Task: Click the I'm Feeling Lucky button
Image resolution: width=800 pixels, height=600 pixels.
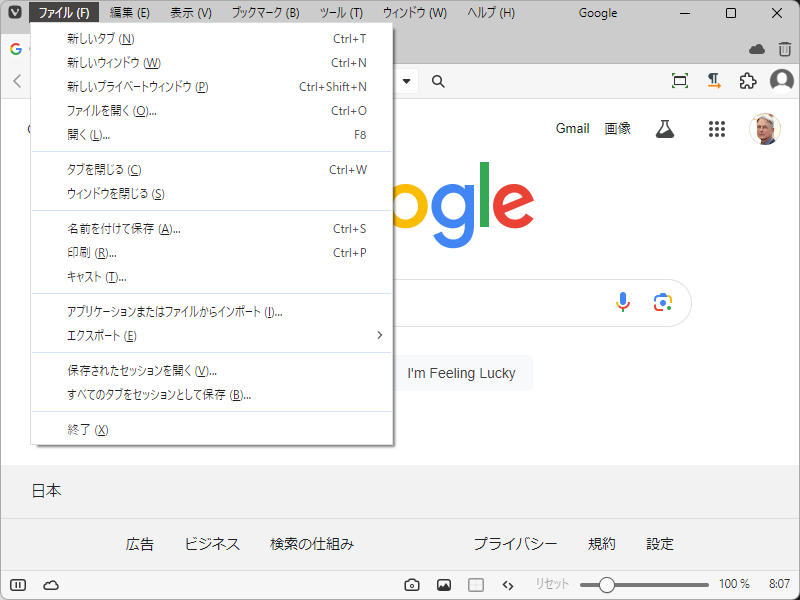Action: point(462,373)
